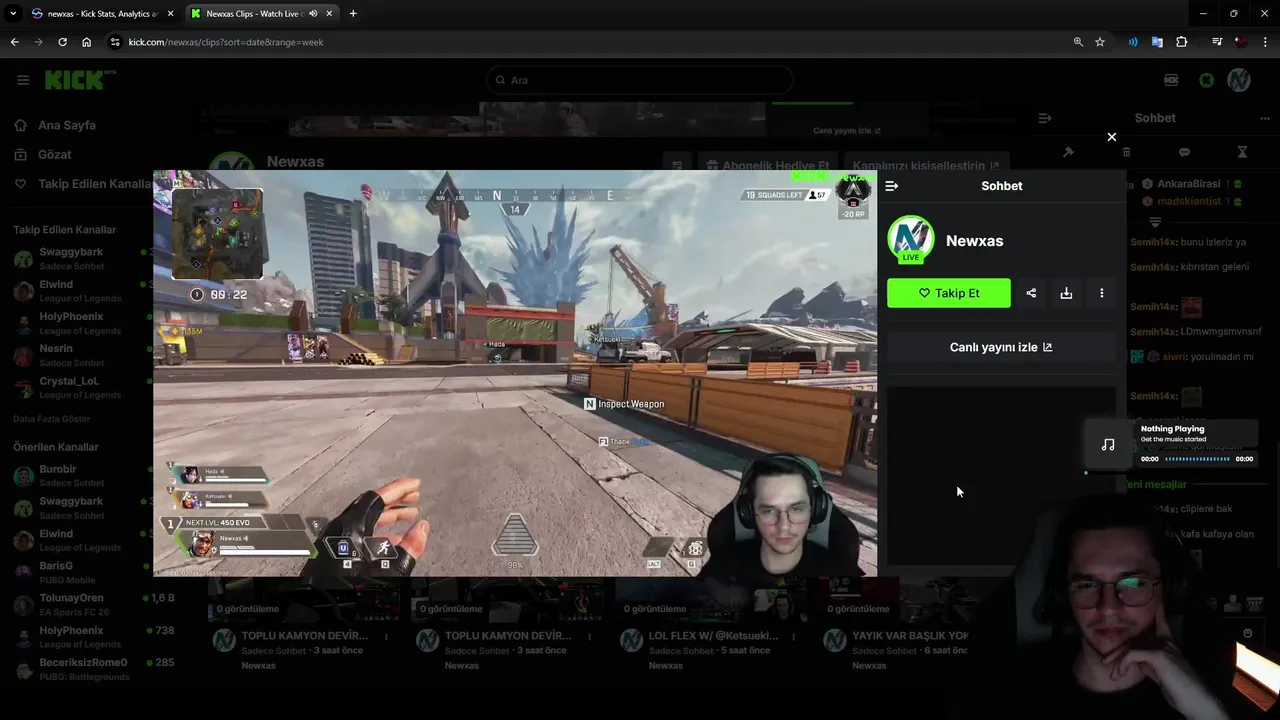This screenshot has width=1280, height=720.
Task: Open followed channel HolyPhoenix League of Legends
Action: click(80, 323)
